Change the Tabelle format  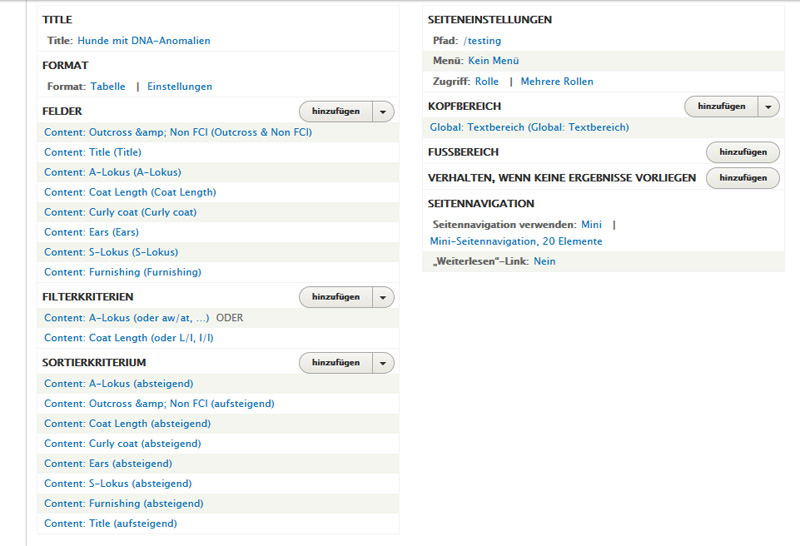(x=108, y=87)
